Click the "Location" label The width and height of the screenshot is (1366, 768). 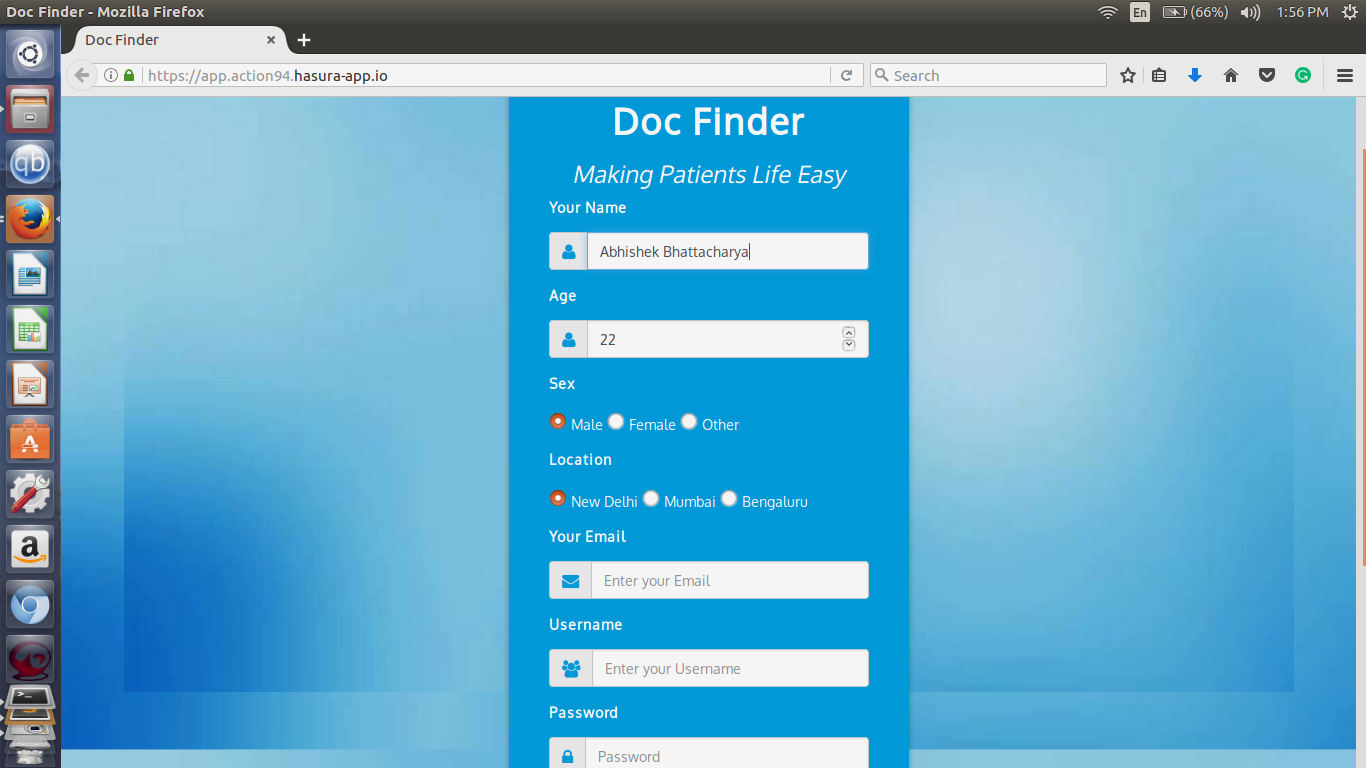pos(580,460)
